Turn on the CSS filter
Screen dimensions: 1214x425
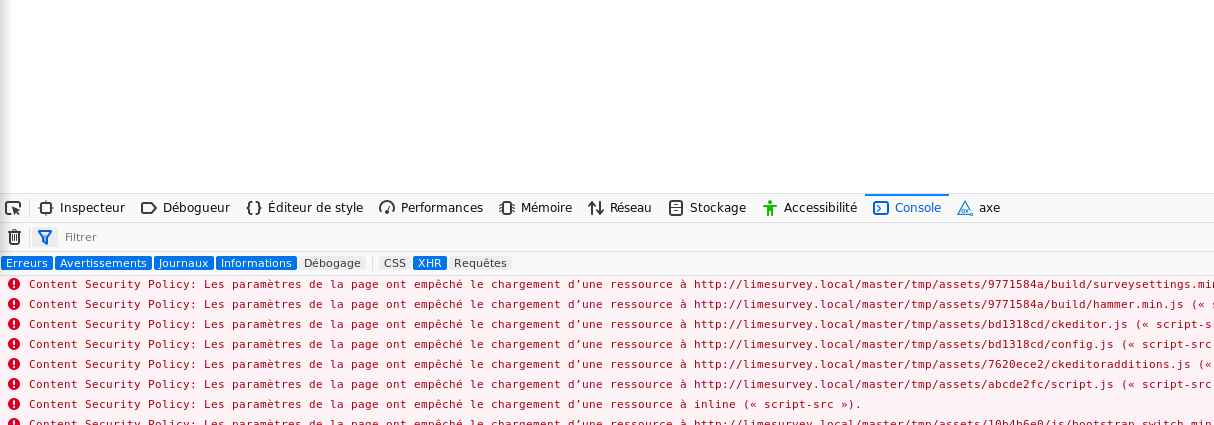395,263
